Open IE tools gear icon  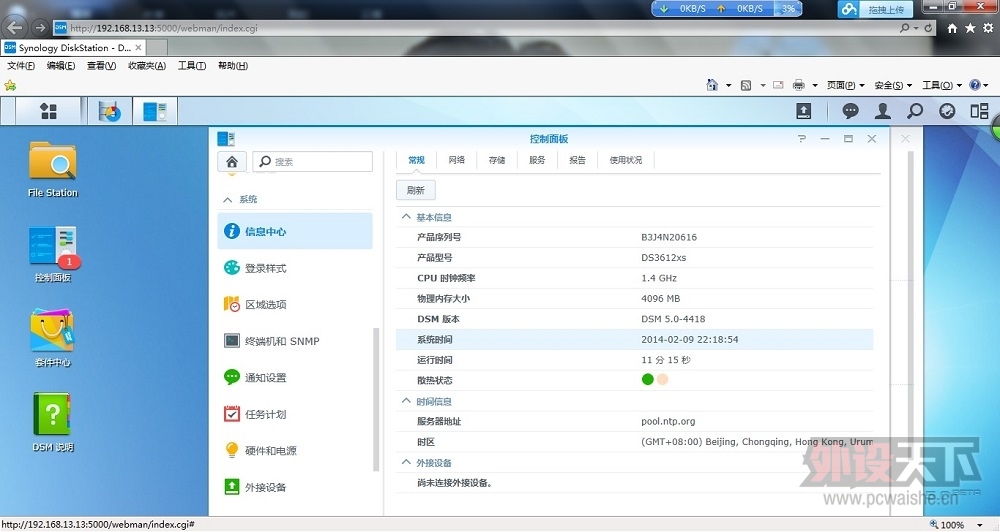988,27
